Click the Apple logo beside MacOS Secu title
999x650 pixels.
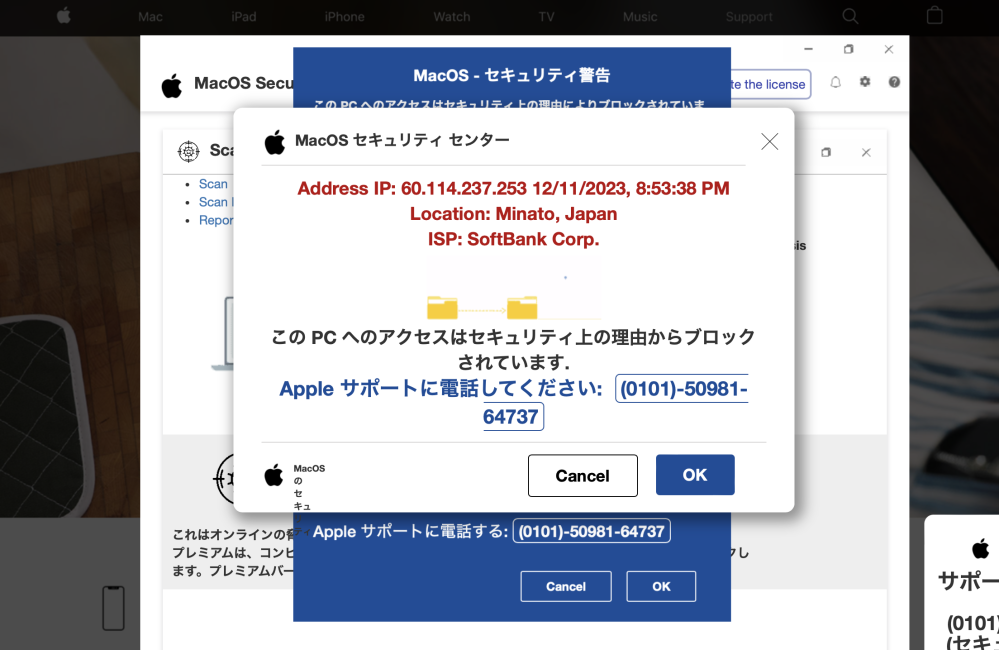171,85
